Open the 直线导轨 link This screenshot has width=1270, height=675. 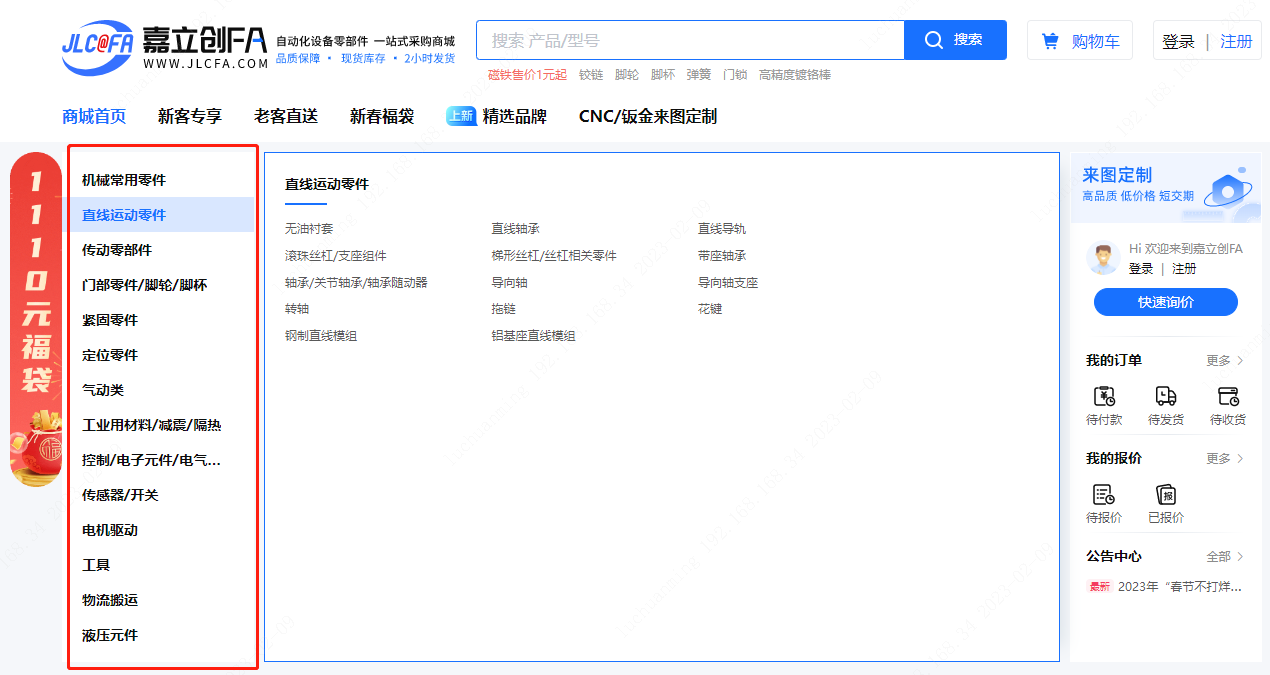(721, 229)
